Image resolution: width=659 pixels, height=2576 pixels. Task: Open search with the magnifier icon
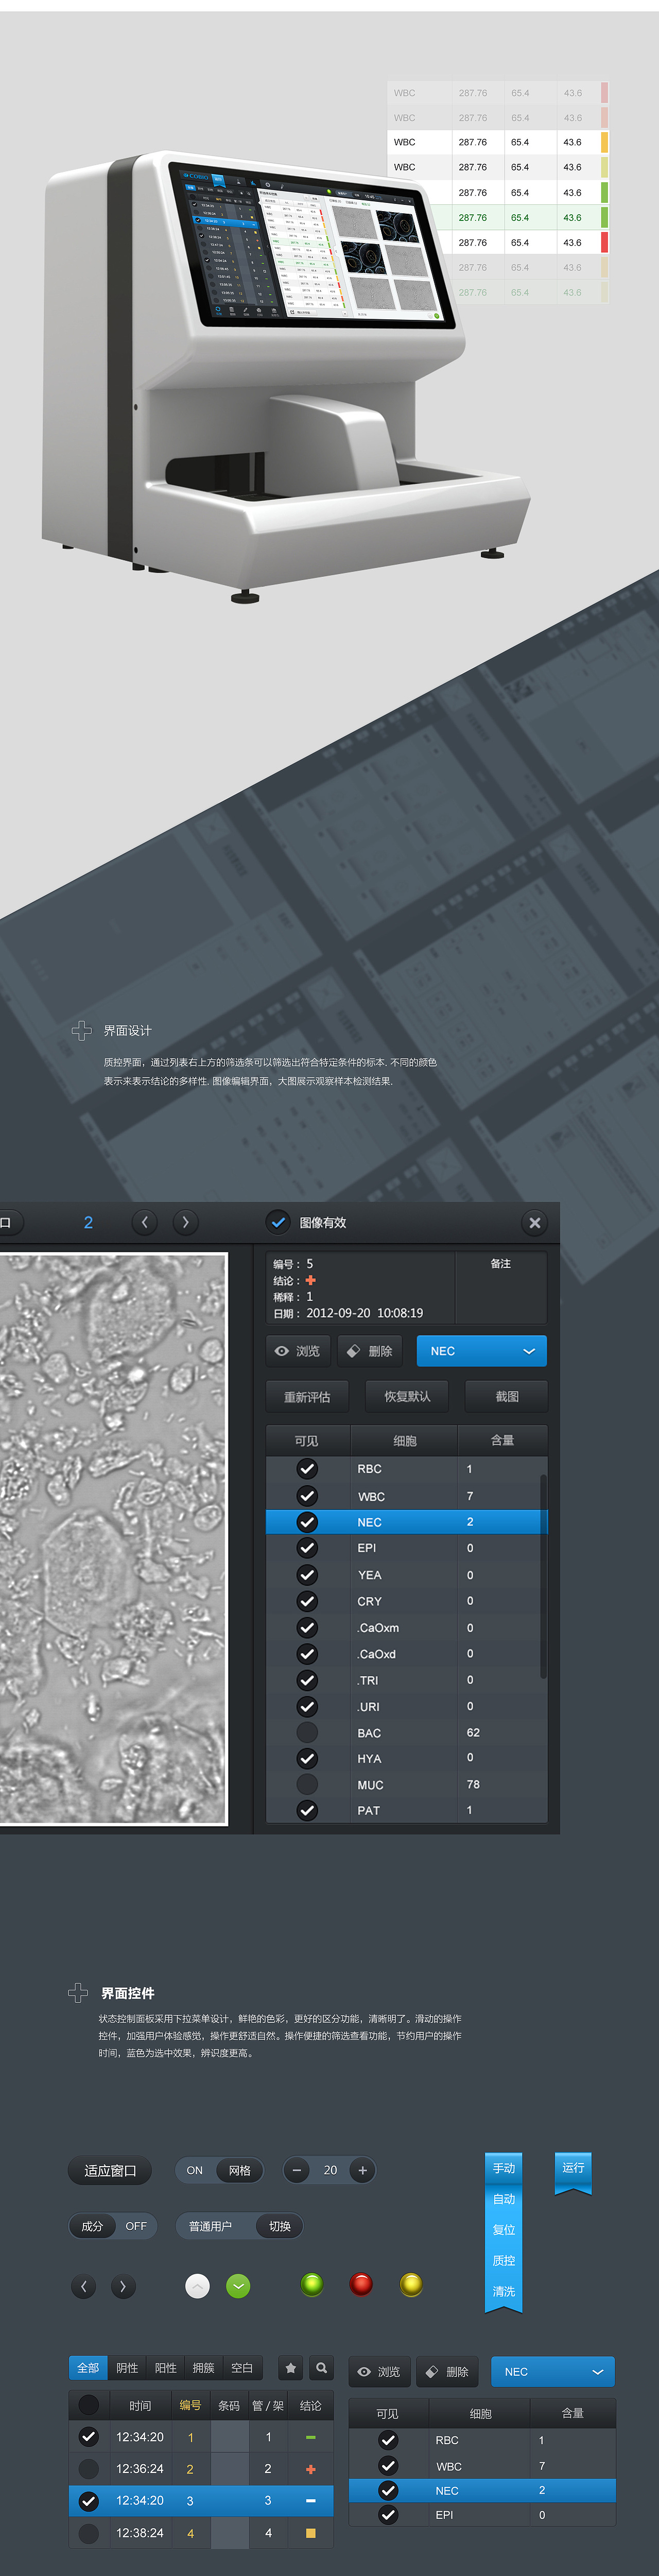[321, 2368]
